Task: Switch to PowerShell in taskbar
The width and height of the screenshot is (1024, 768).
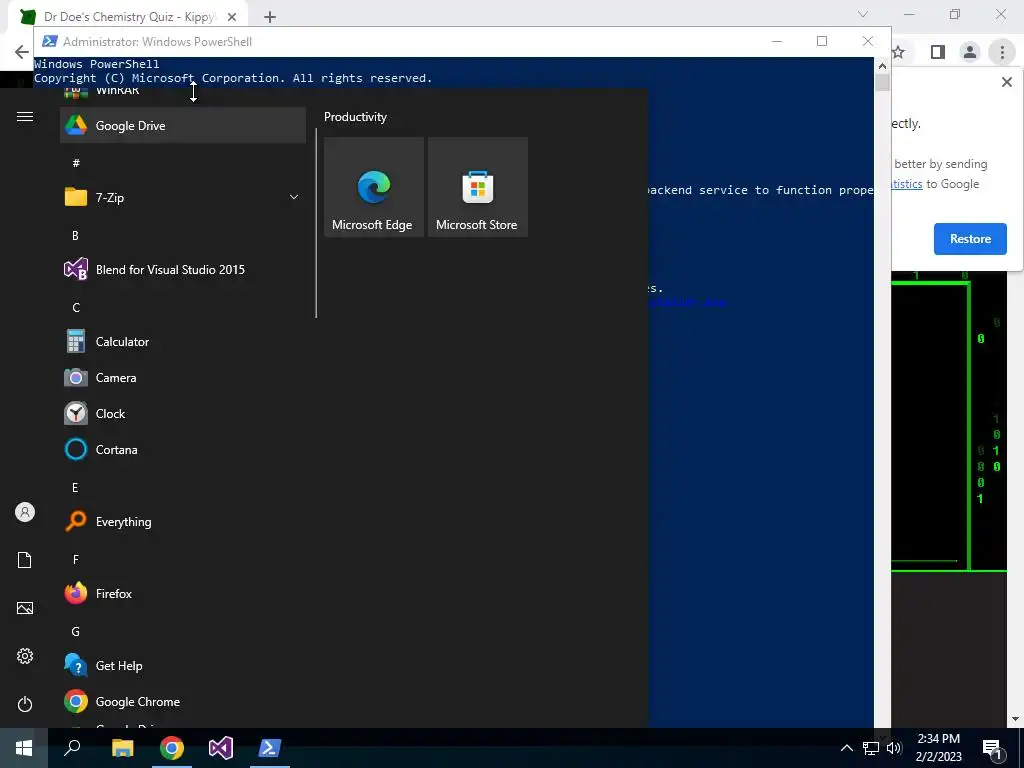Action: click(x=270, y=748)
